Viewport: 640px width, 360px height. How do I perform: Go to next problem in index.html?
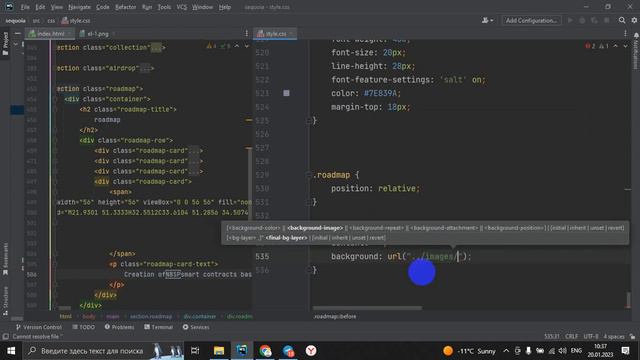[247, 46]
